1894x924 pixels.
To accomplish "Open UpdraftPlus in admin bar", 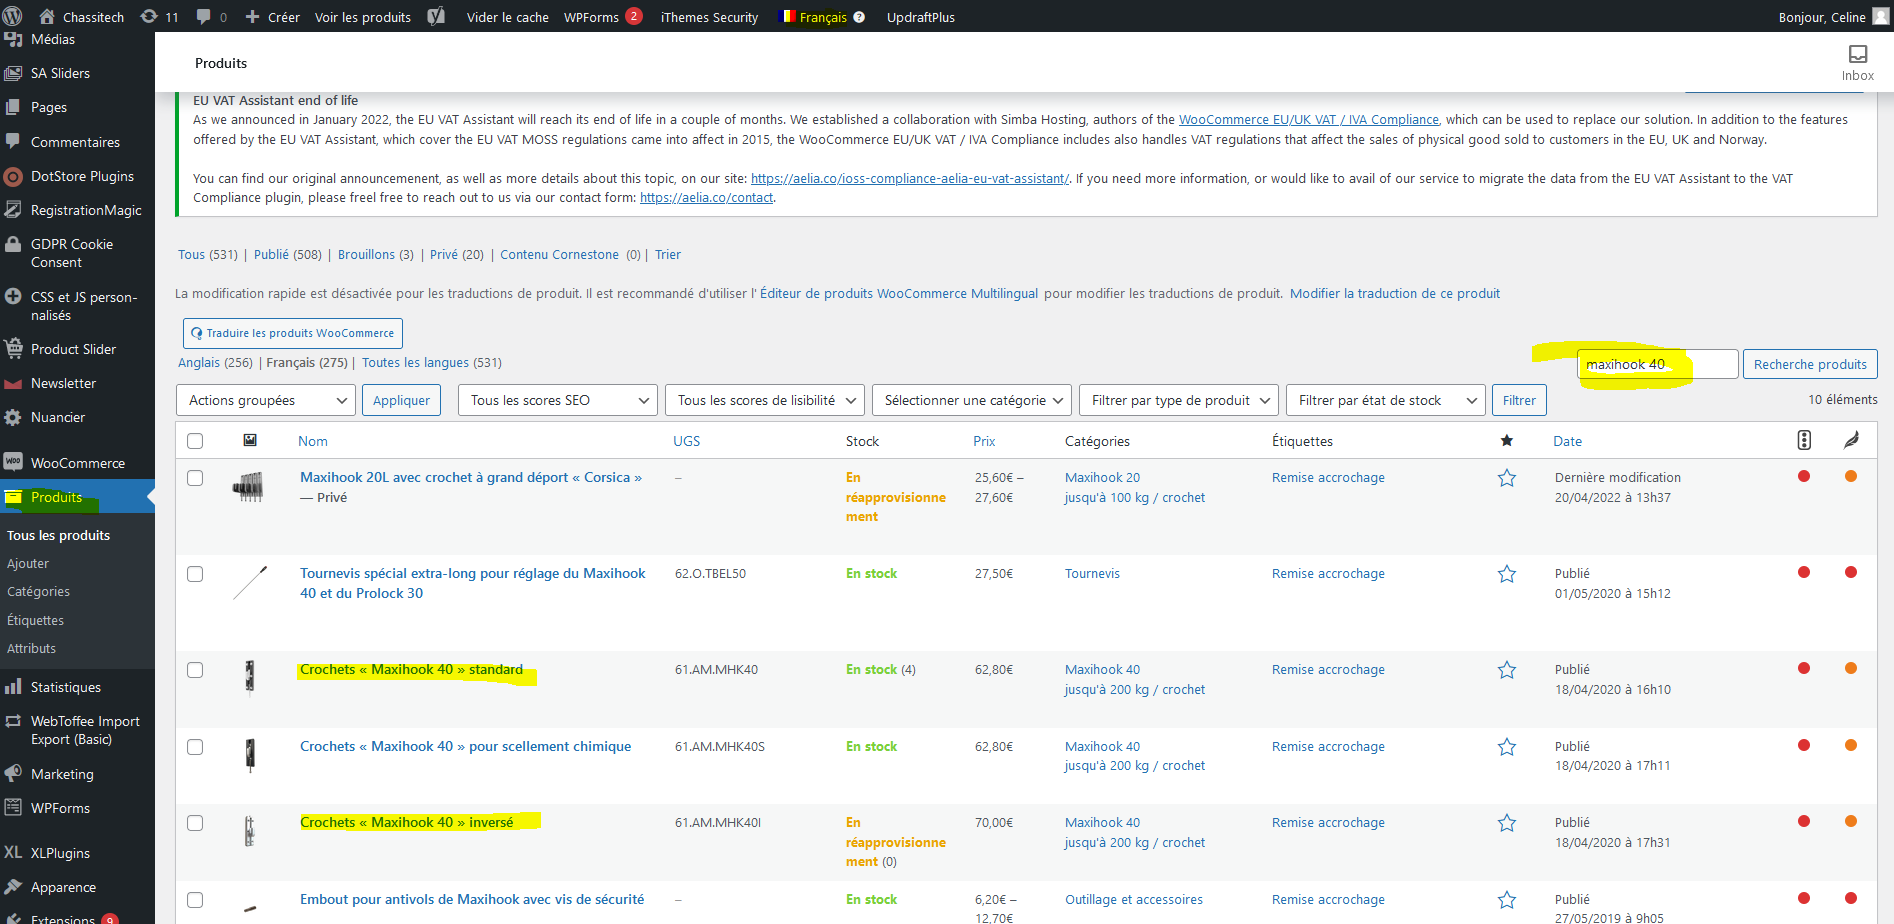I will (921, 17).
